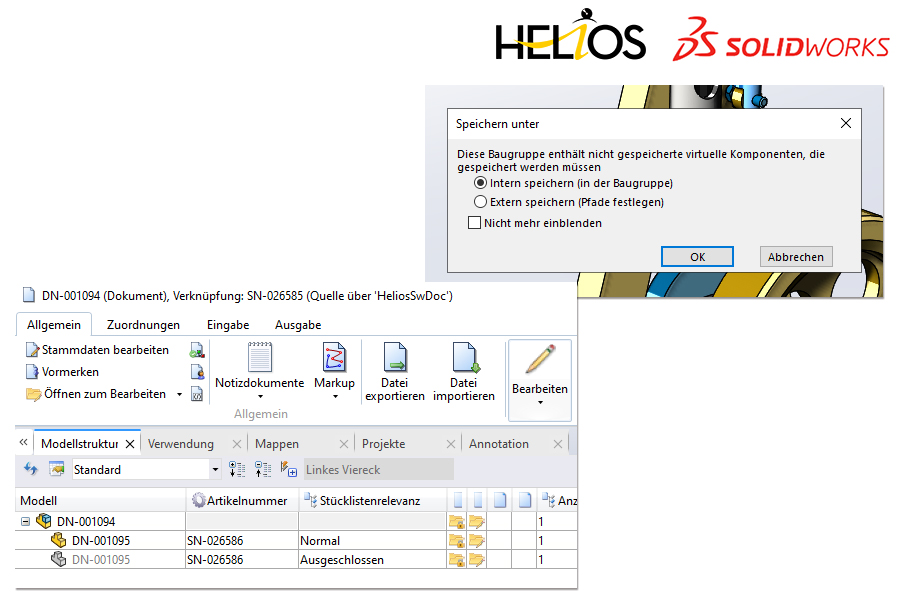Click the locked folder icon in the Normal row
This screenshot has height=600, width=900.
457,541
